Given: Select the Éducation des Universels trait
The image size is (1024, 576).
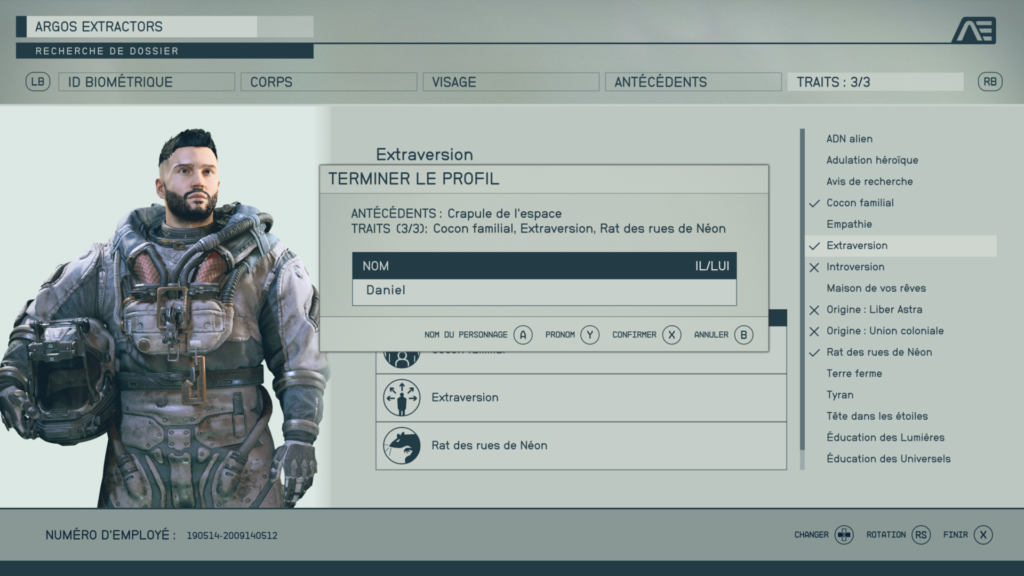Looking at the screenshot, I should click(888, 458).
